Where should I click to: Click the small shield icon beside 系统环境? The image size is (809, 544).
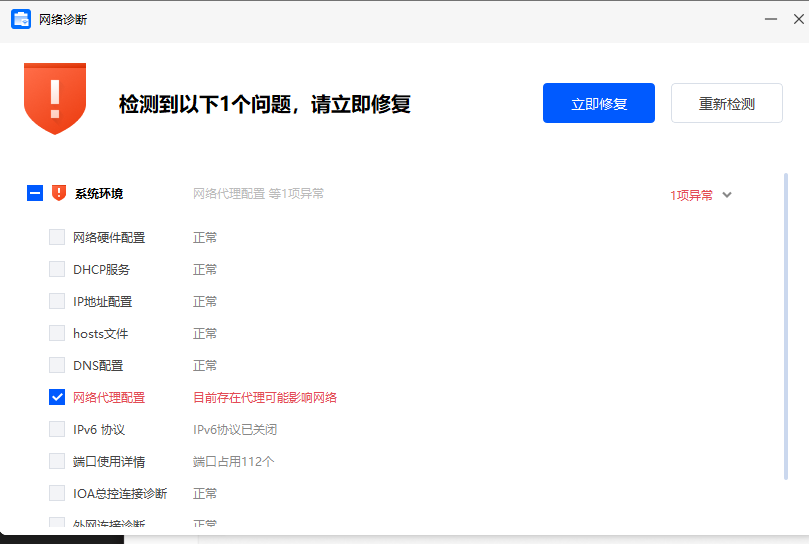[x=59, y=193]
